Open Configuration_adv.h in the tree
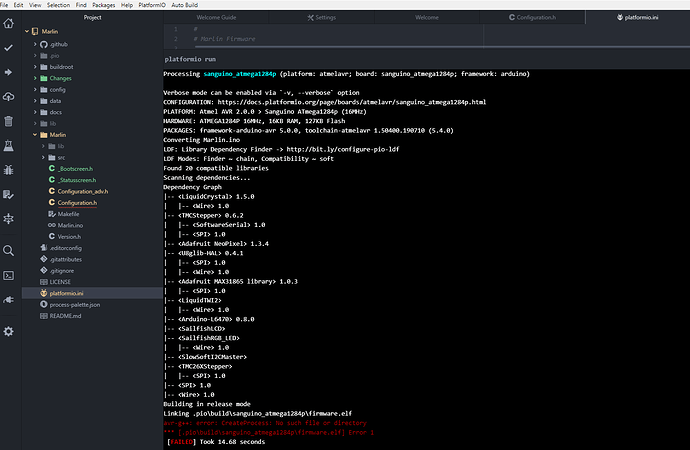 (x=83, y=191)
